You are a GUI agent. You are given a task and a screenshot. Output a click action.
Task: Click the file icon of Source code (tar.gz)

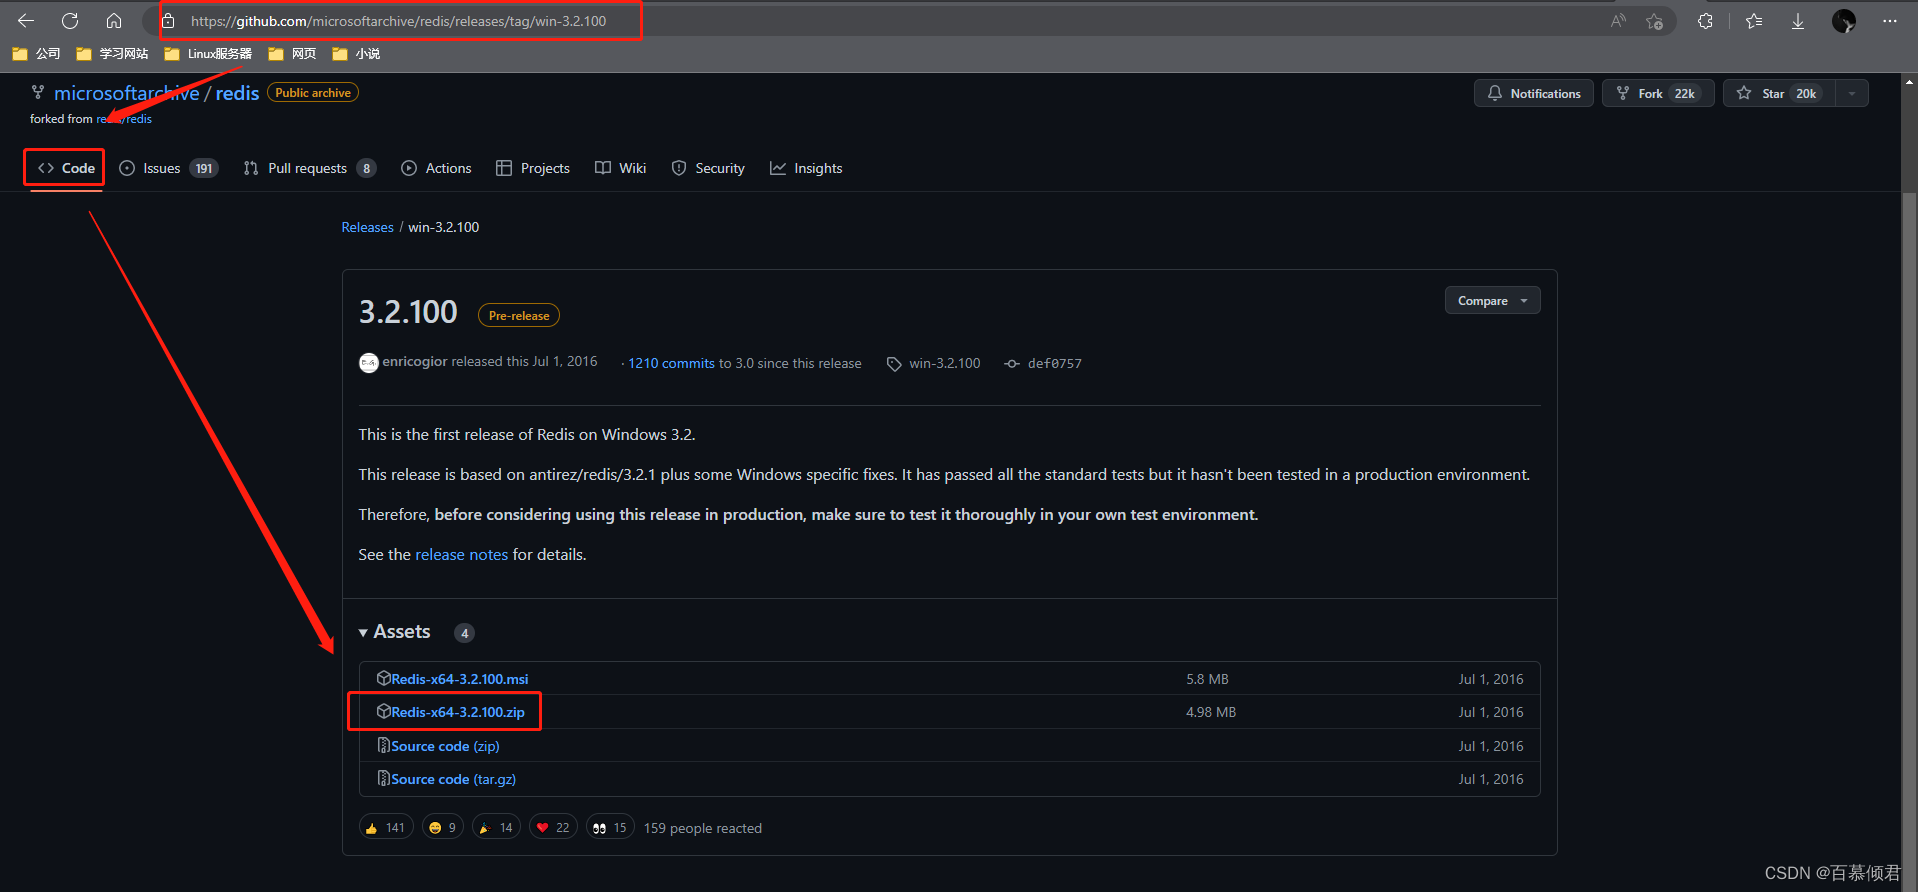coord(383,778)
